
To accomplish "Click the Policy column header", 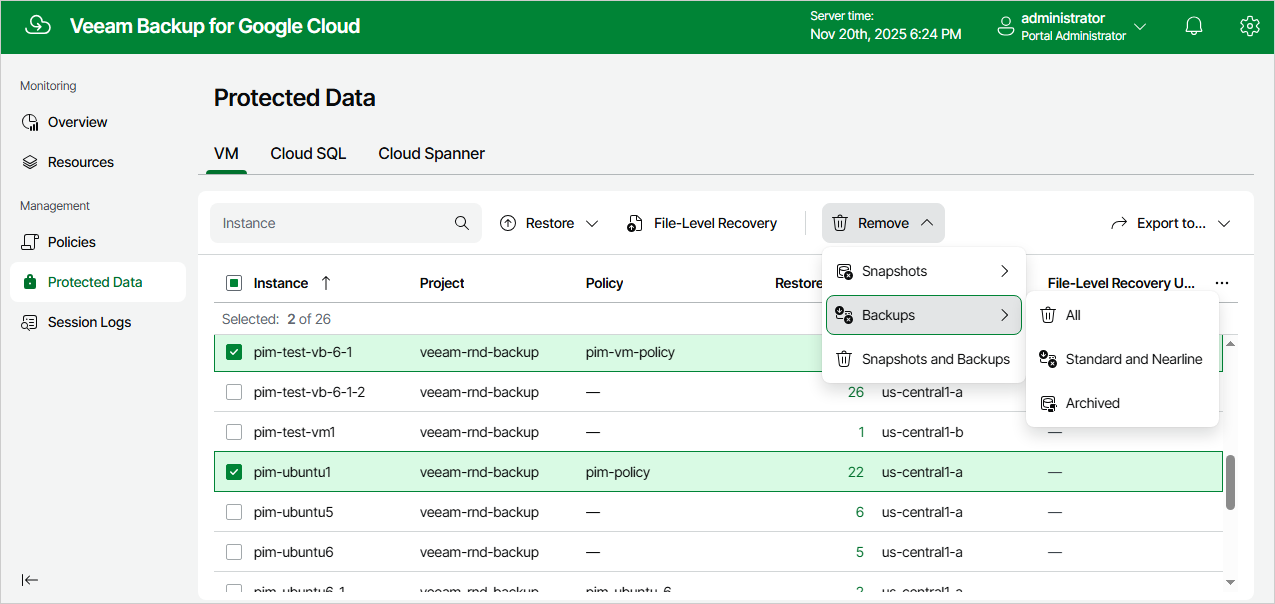I will [605, 283].
